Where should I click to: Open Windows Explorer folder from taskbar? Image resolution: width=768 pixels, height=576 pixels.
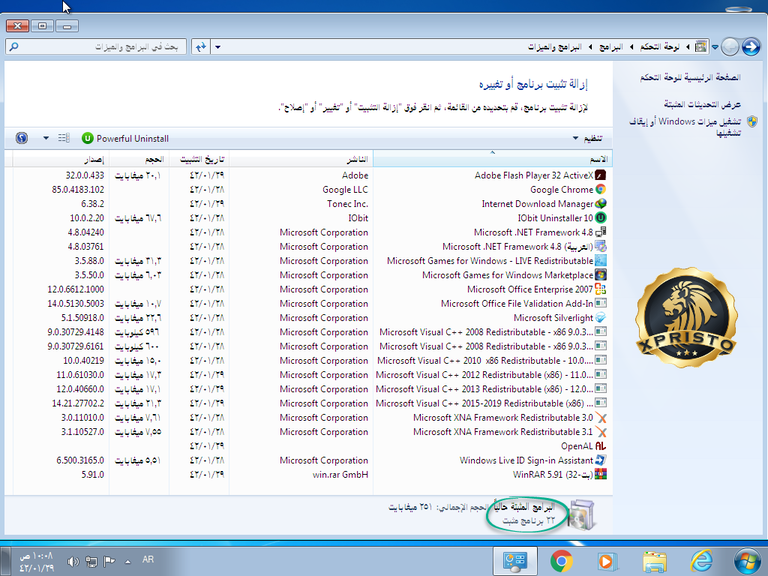click(x=655, y=561)
